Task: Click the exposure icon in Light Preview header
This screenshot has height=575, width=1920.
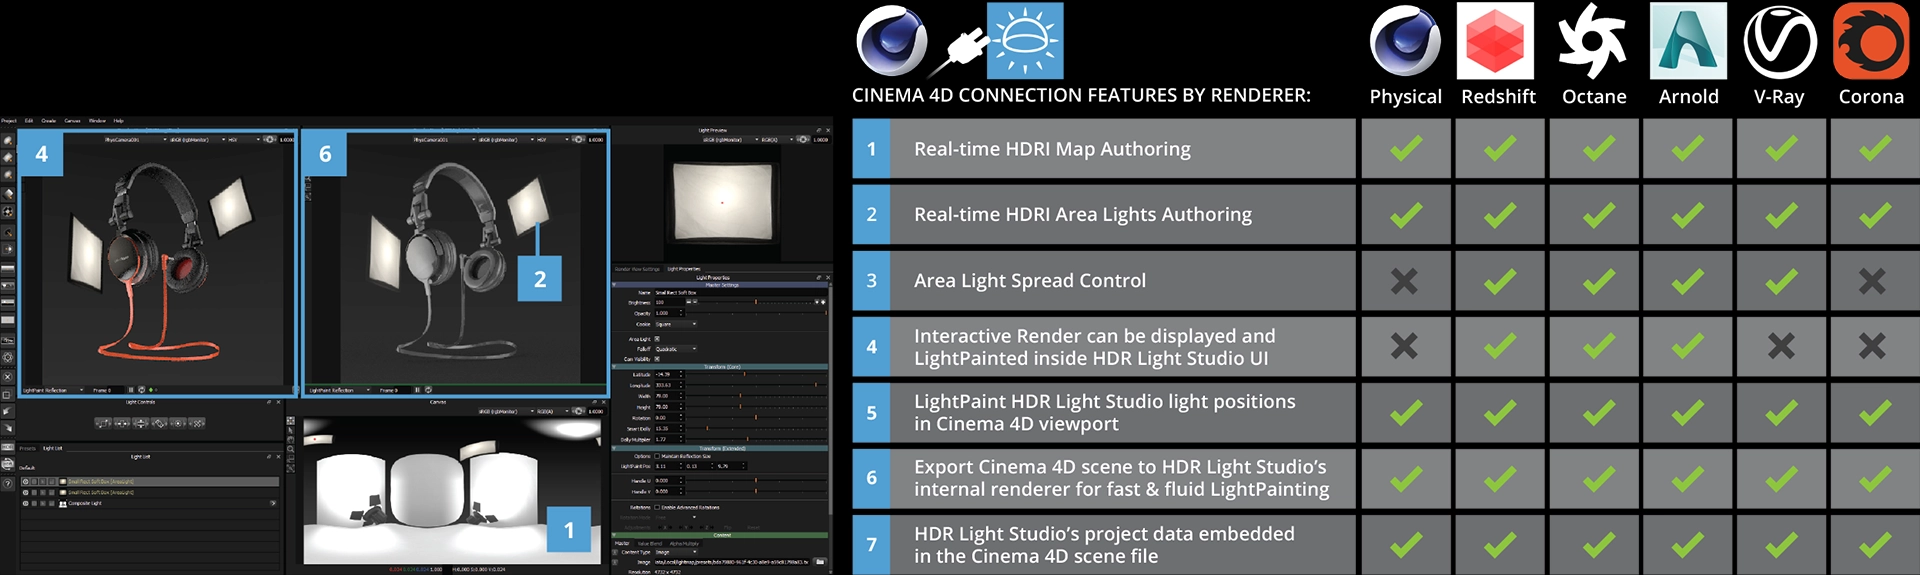Action: pyautogui.click(x=803, y=139)
